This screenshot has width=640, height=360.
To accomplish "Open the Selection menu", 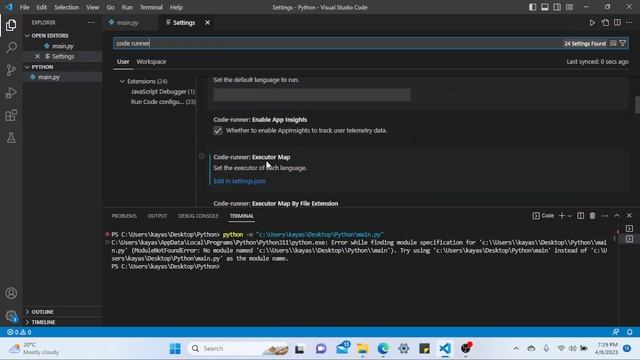I will point(66,7).
